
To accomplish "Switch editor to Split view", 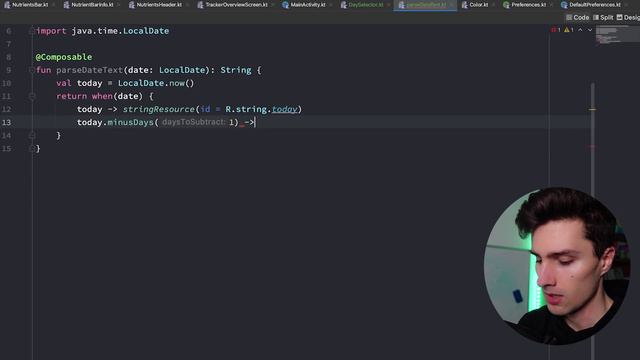I will [603, 18].
